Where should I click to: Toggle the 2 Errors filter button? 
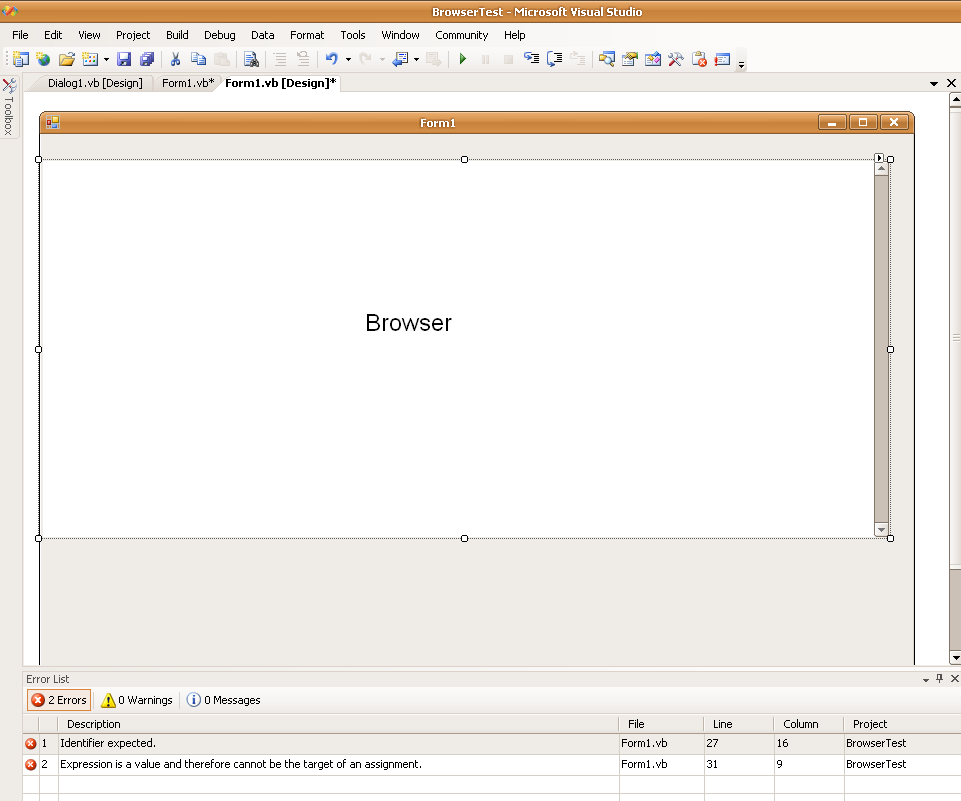point(59,700)
